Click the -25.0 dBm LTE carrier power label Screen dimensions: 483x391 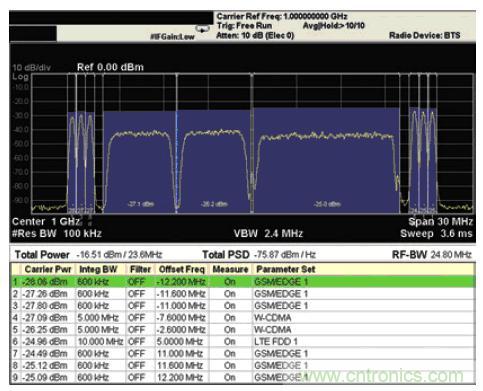coord(327,204)
